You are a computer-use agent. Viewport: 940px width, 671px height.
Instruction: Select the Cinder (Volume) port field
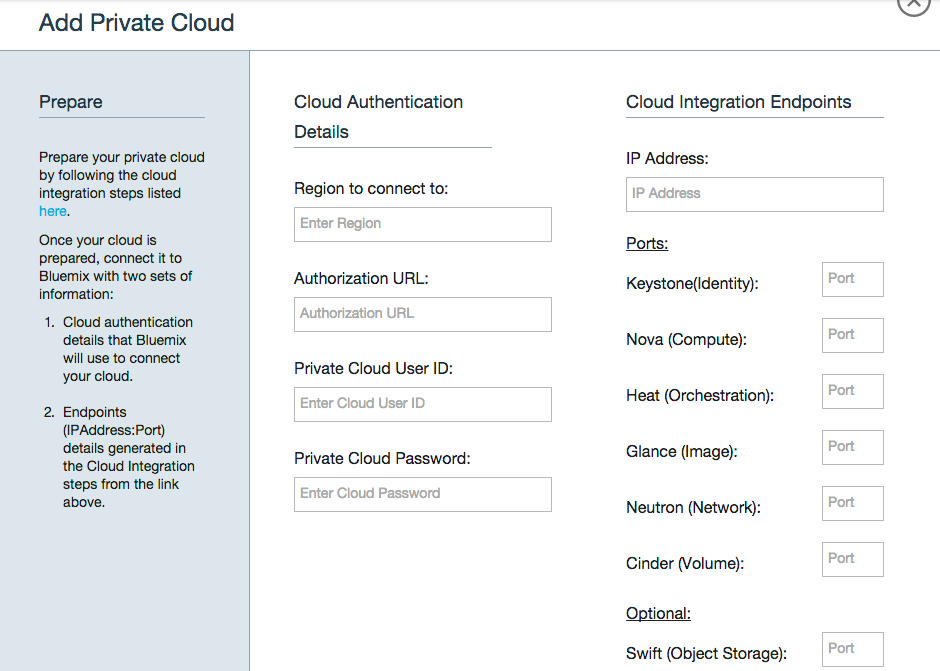point(852,559)
